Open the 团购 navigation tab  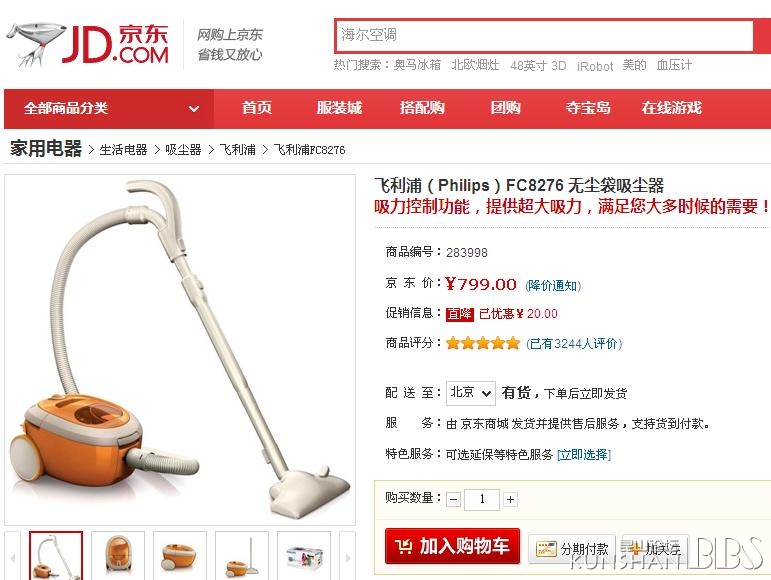(505, 108)
